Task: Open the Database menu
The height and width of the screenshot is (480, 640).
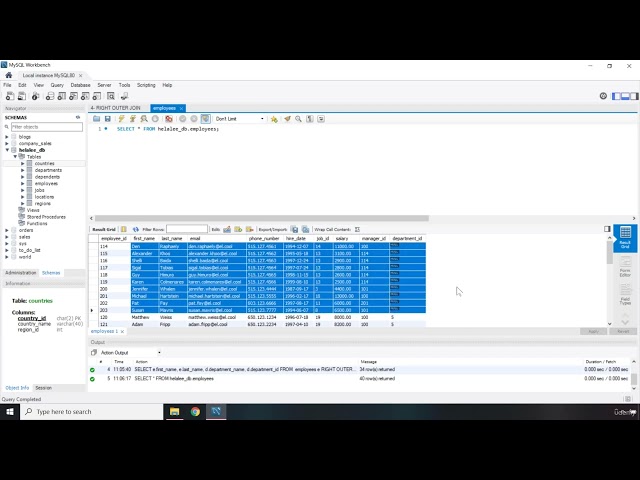Action: (80, 85)
